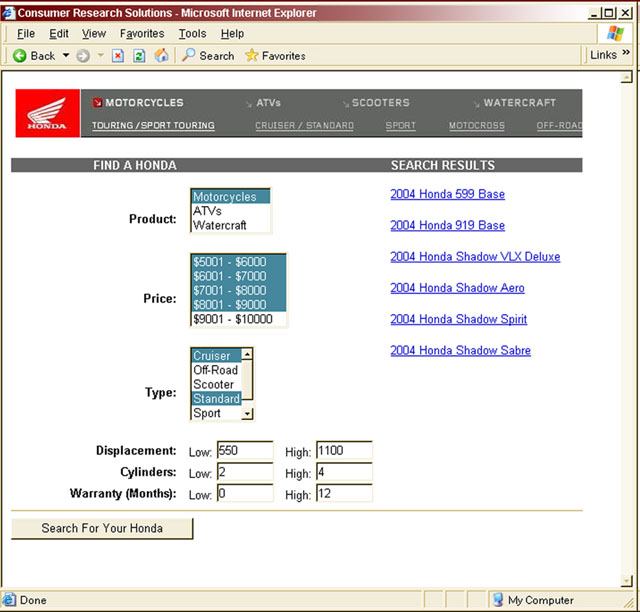
Task: Select ATVs in the Product list
Action: point(231,211)
